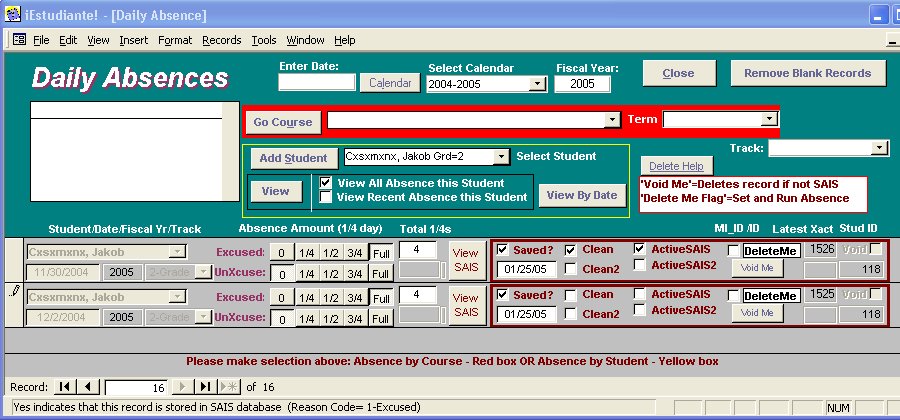Go to first record navigation button

[65, 387]
